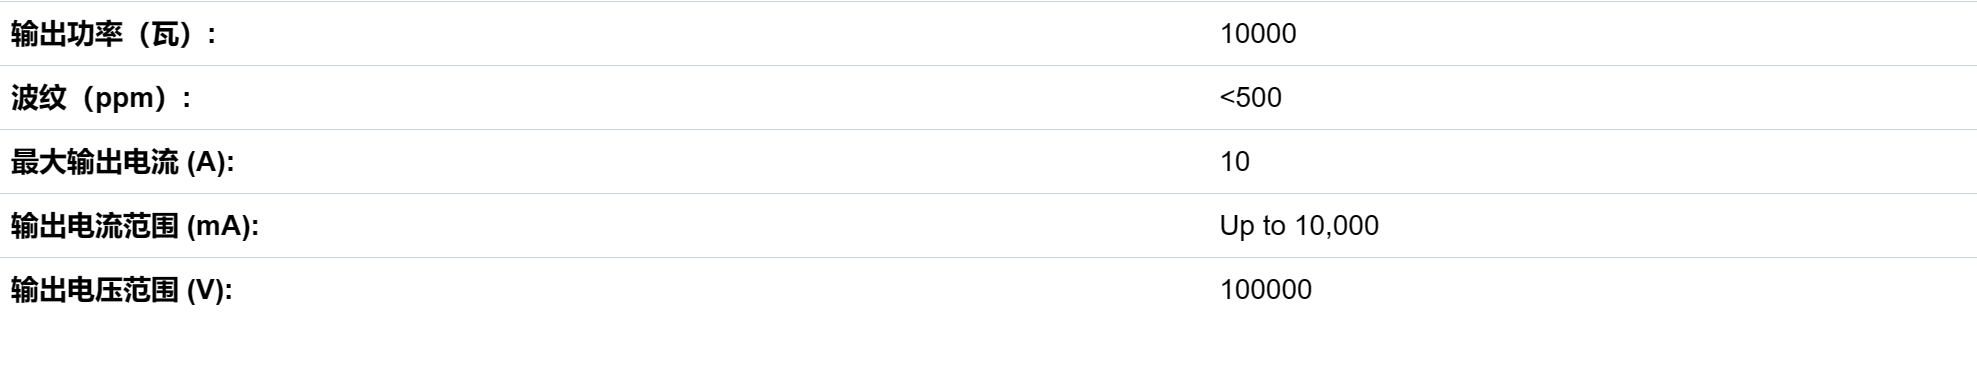This screenshot has height=365, width=1977.
Task: Click the word Up in current range value
Action: pyautogui.click(x=1236, y=227)
